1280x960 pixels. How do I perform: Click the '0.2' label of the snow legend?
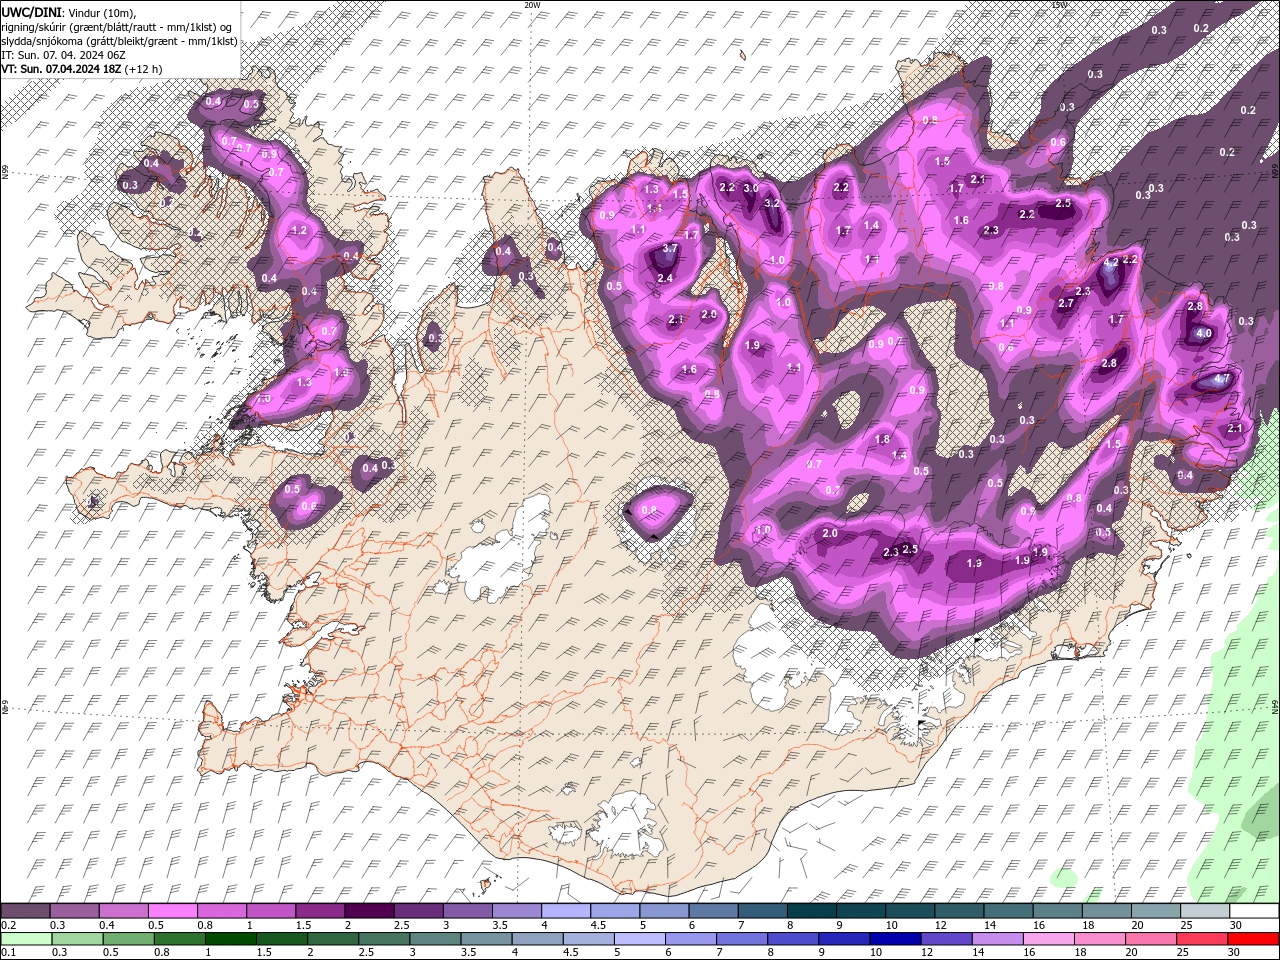(8, 925)
